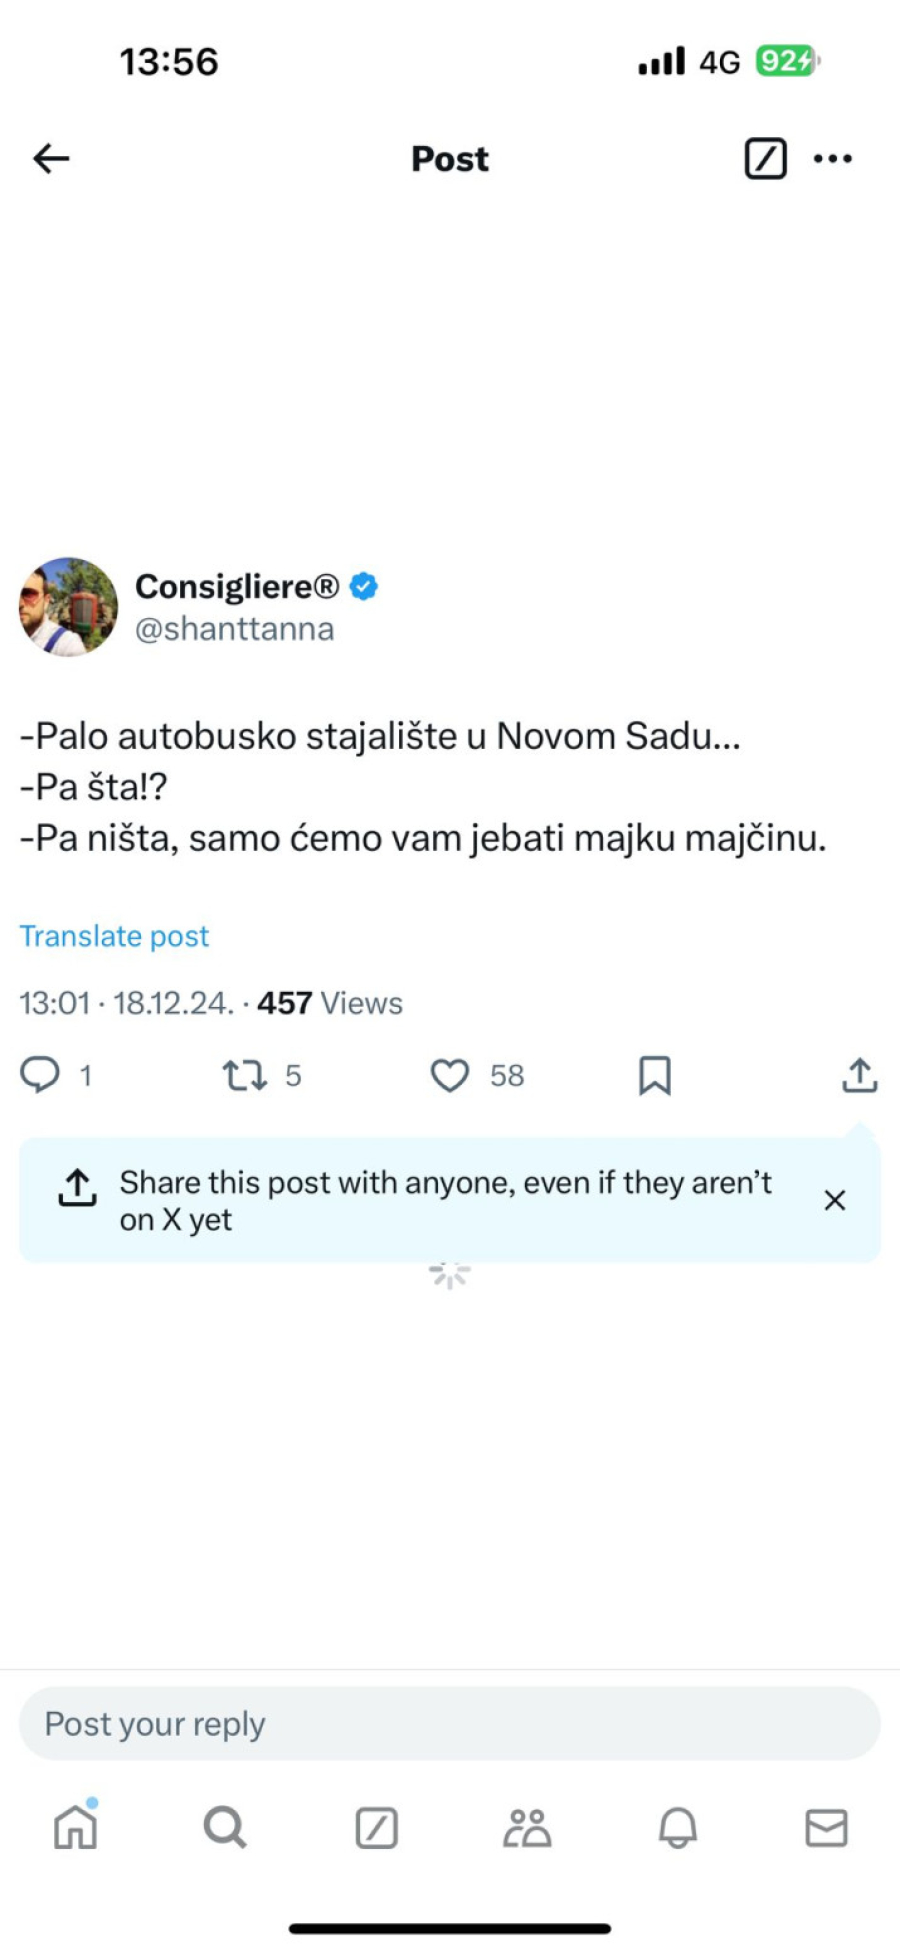Repost this post using the retweet icon
This screenshot has height=1951, width=900.
[244, 1075]
